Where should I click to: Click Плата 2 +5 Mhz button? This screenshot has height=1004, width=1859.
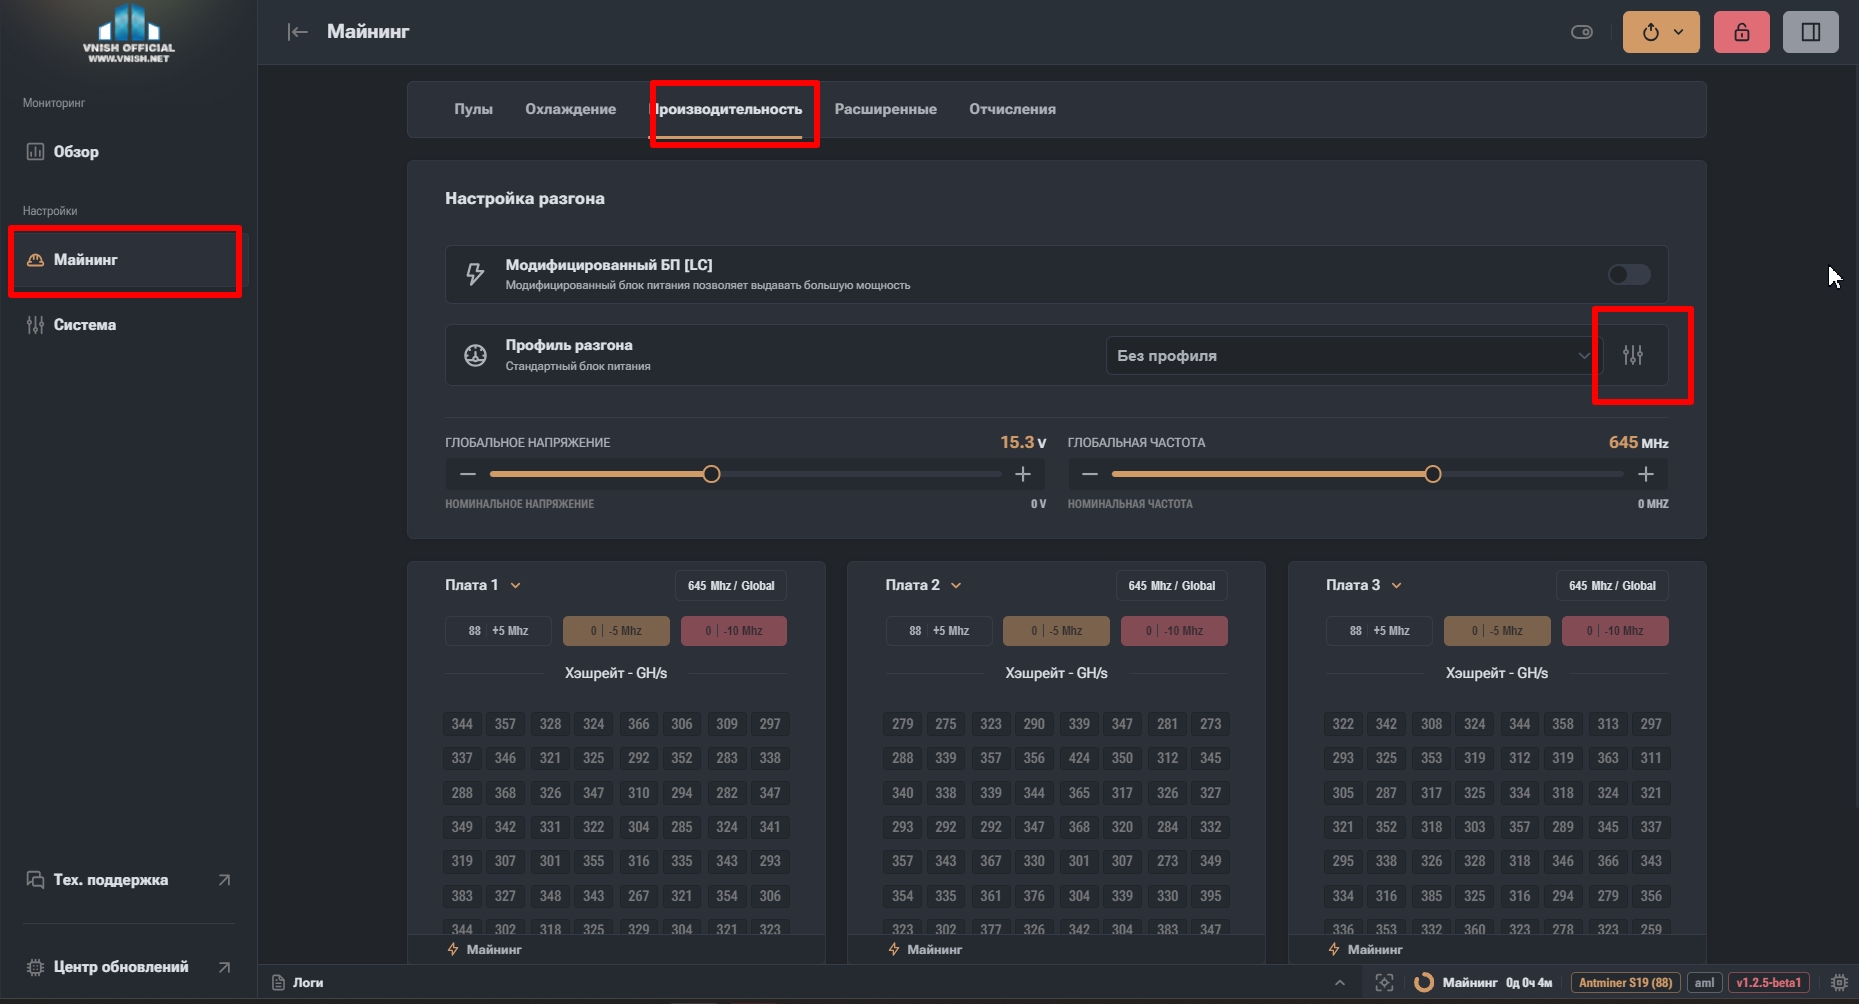click(x=939, y=631)
